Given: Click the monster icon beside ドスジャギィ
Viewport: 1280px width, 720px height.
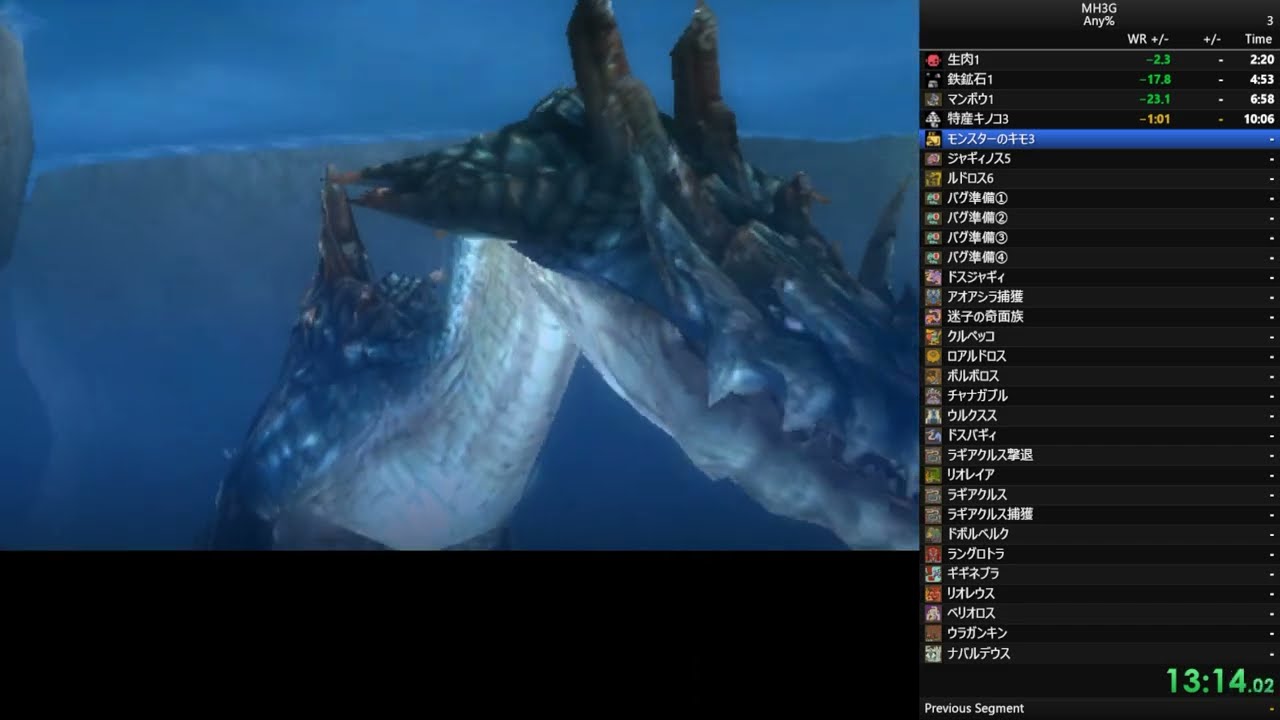Looking at the screenshot, I should pos(933,277).
